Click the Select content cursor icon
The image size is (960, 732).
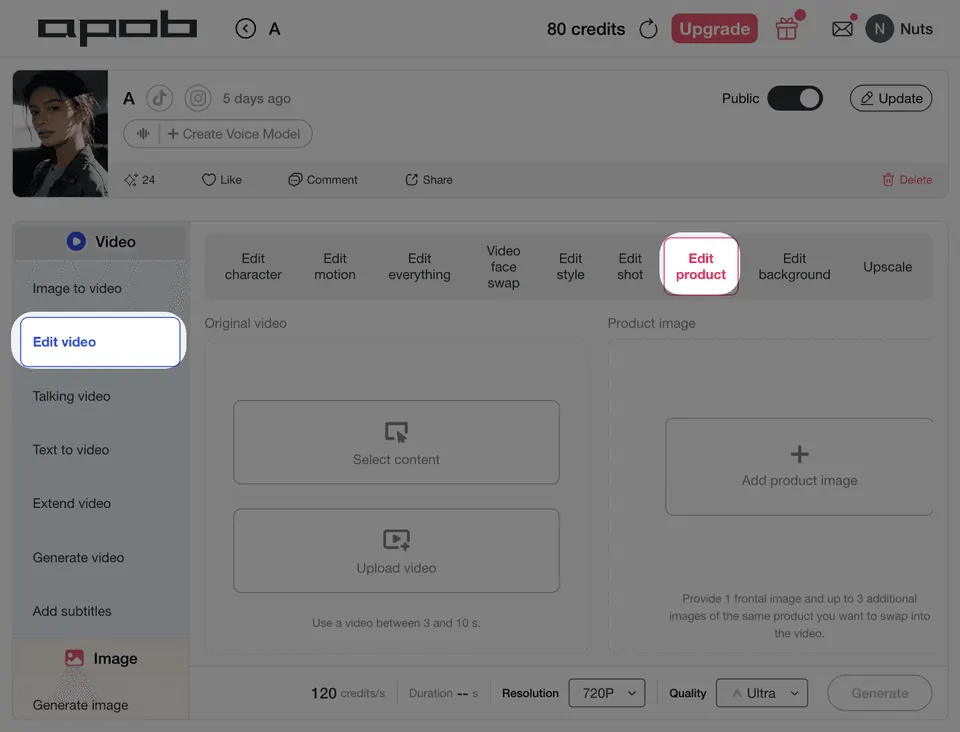396,432
